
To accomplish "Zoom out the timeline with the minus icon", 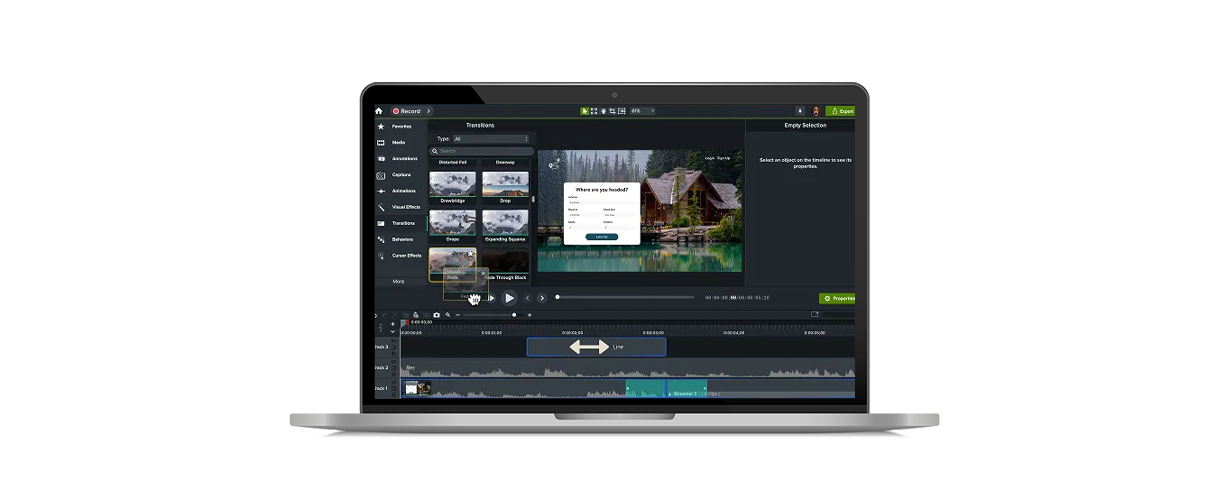I will pyautogui.click(x=459, y=315).
